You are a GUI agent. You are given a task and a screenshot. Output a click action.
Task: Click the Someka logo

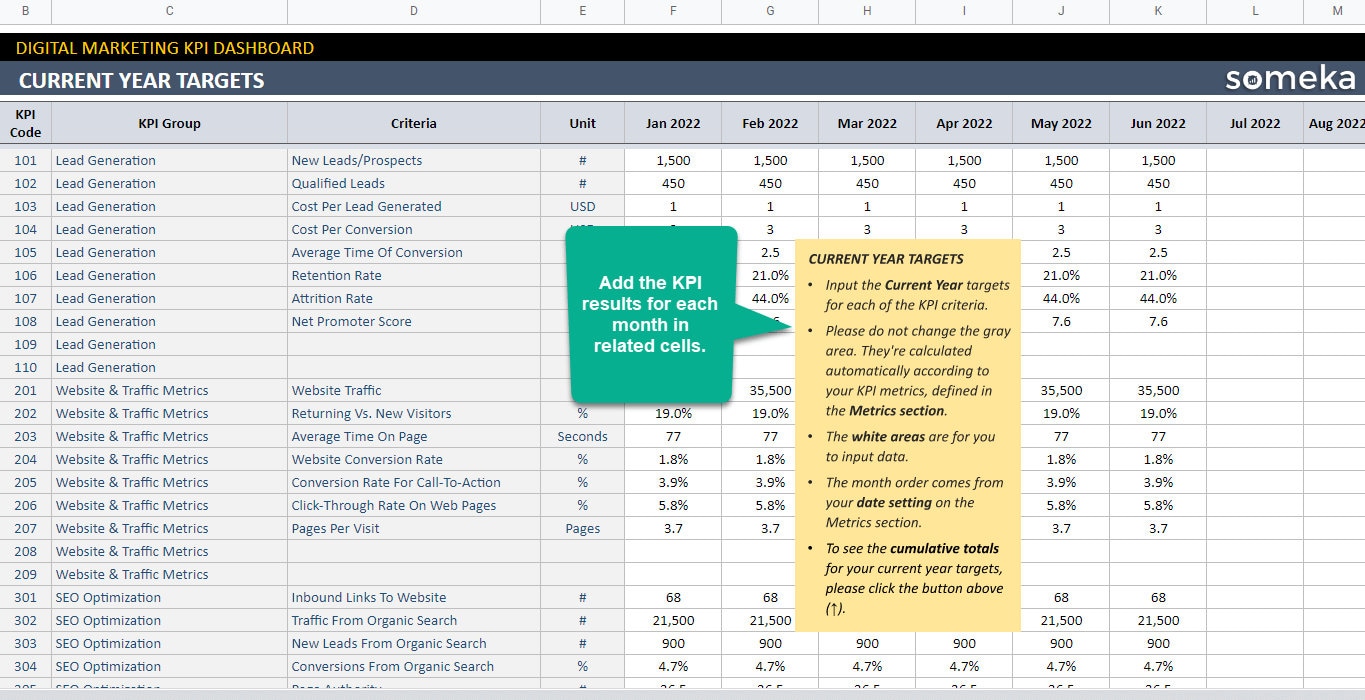(x=1290, y=77)
